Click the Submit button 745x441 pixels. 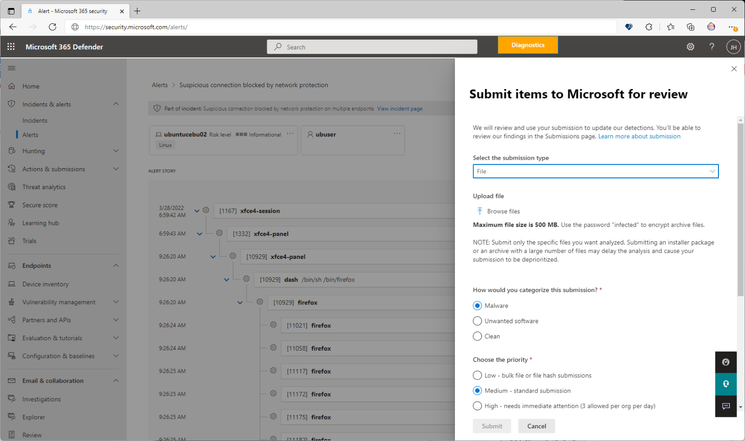492,426
